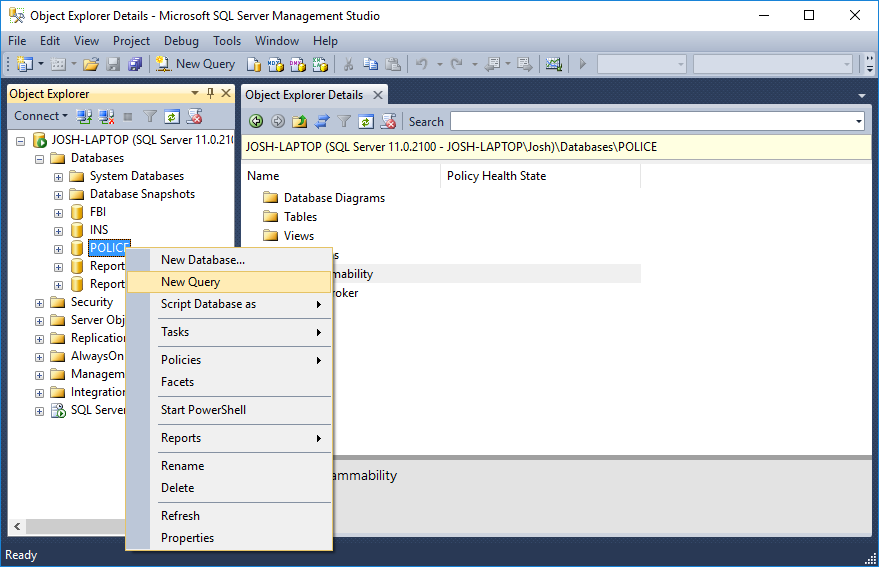Toggle Auto Hide pin on Object Explorer panel
This screenshot has width=879, height=567.
pyautogui.click(x=210, y=94)
